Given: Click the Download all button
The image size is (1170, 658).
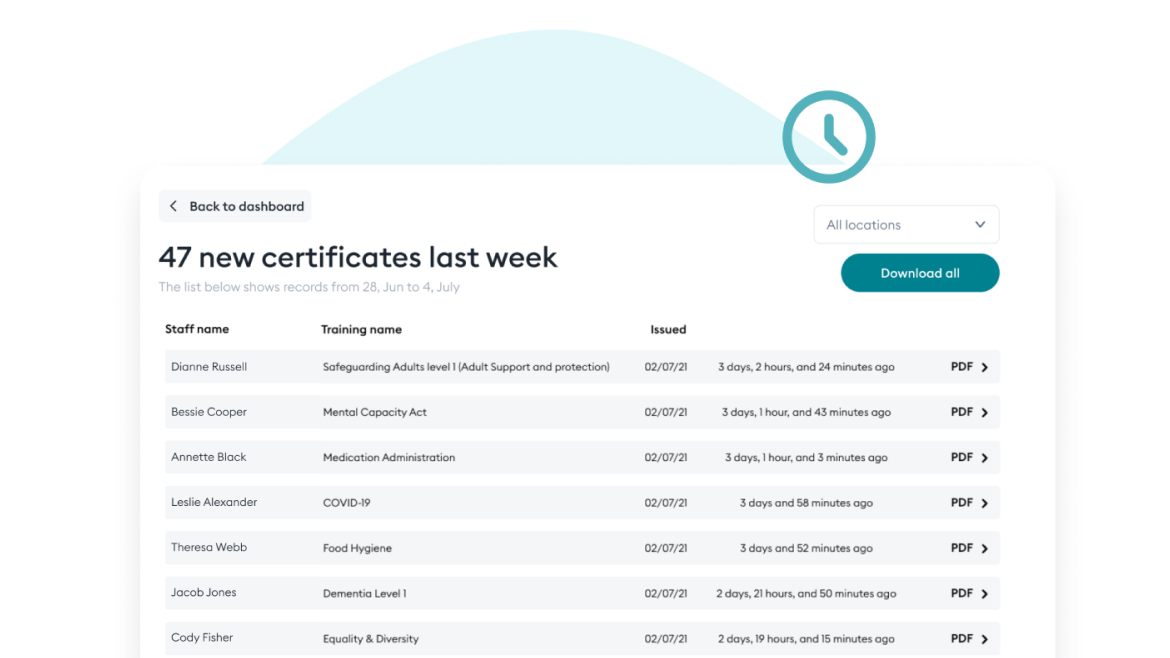Looking at the screenshot, I should [x=919, y=273].
